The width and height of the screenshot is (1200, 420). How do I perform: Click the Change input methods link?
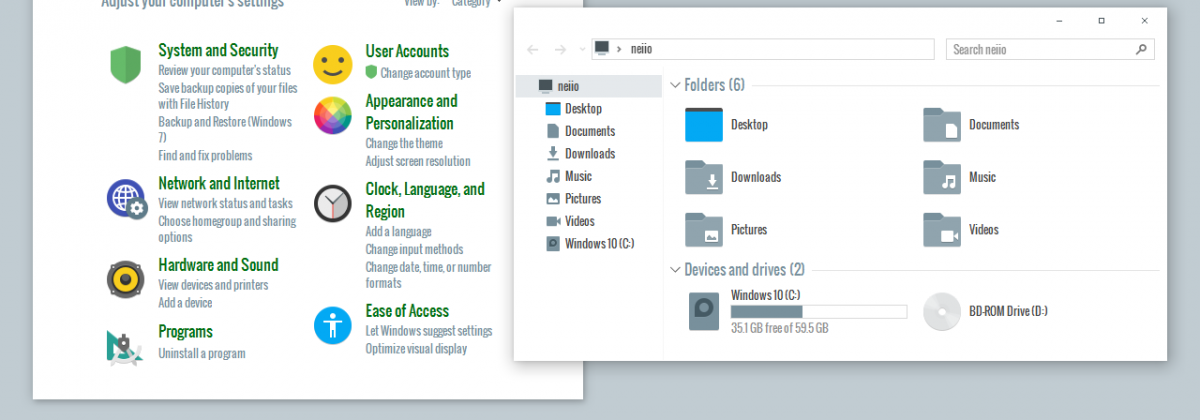[414, 249]
